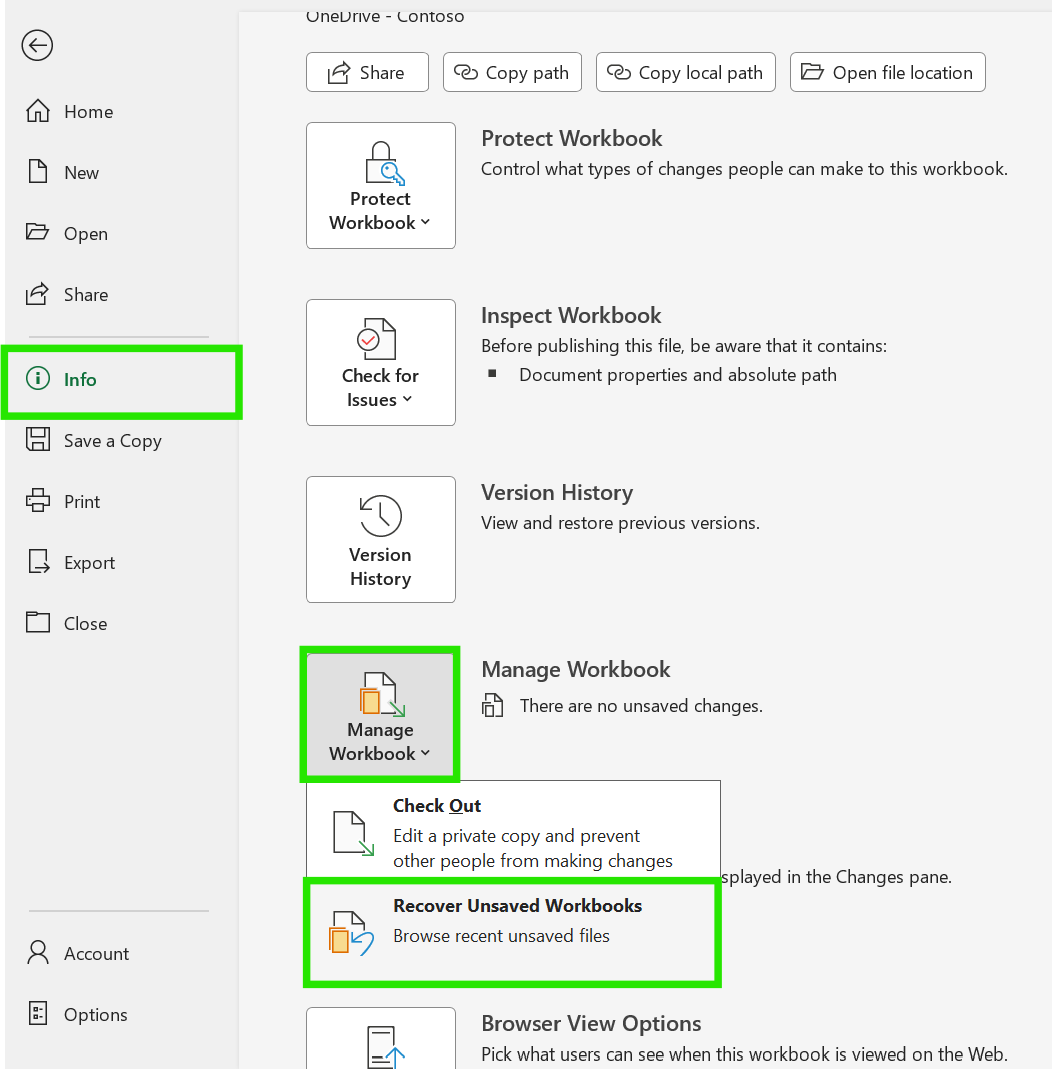Click the text 'There are no unsaved changes.'
Screen dimensions: 1052x1069
click(x=641, y=706)
